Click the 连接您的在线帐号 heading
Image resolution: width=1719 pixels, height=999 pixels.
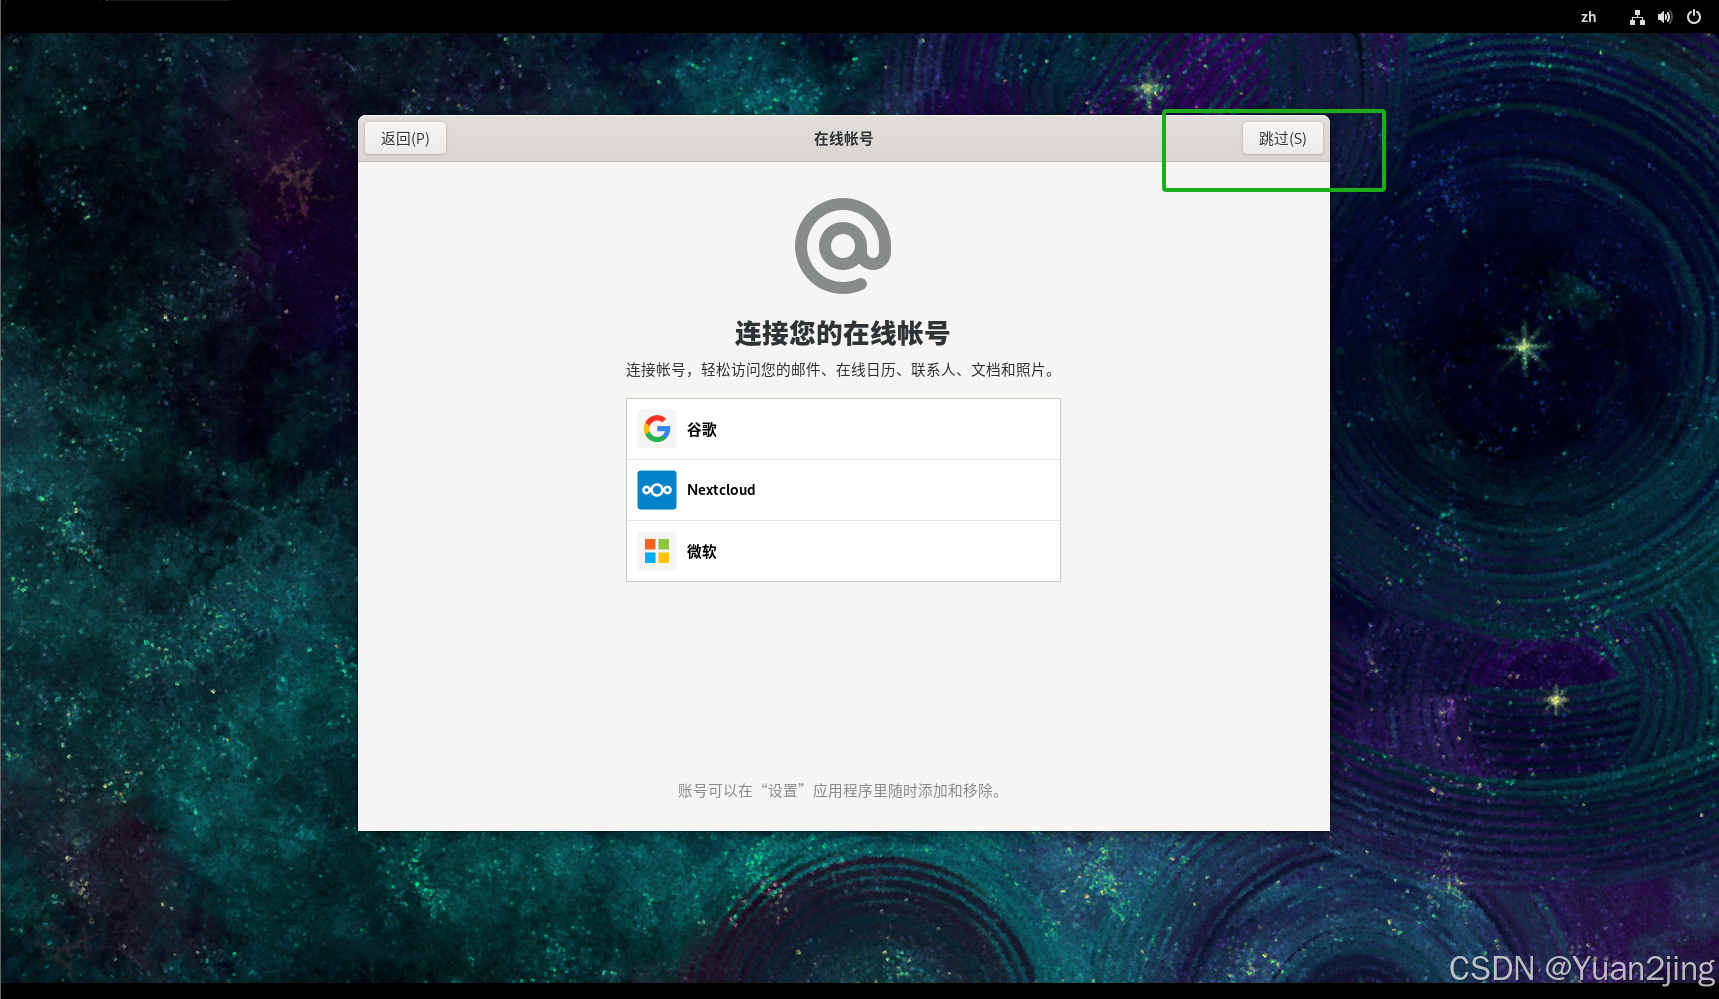(842, 333)
